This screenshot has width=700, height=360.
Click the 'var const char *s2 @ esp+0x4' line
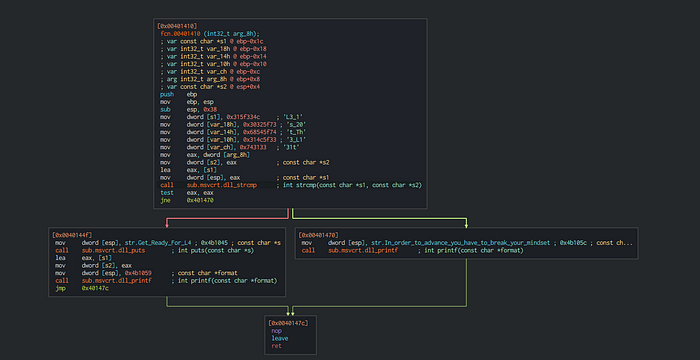click(210, 87)
